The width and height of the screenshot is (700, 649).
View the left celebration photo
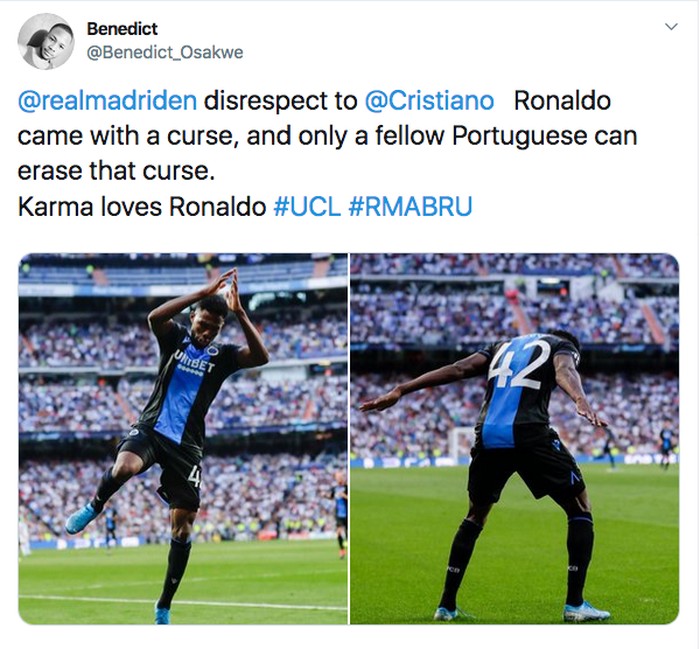[x=183, y=438]
